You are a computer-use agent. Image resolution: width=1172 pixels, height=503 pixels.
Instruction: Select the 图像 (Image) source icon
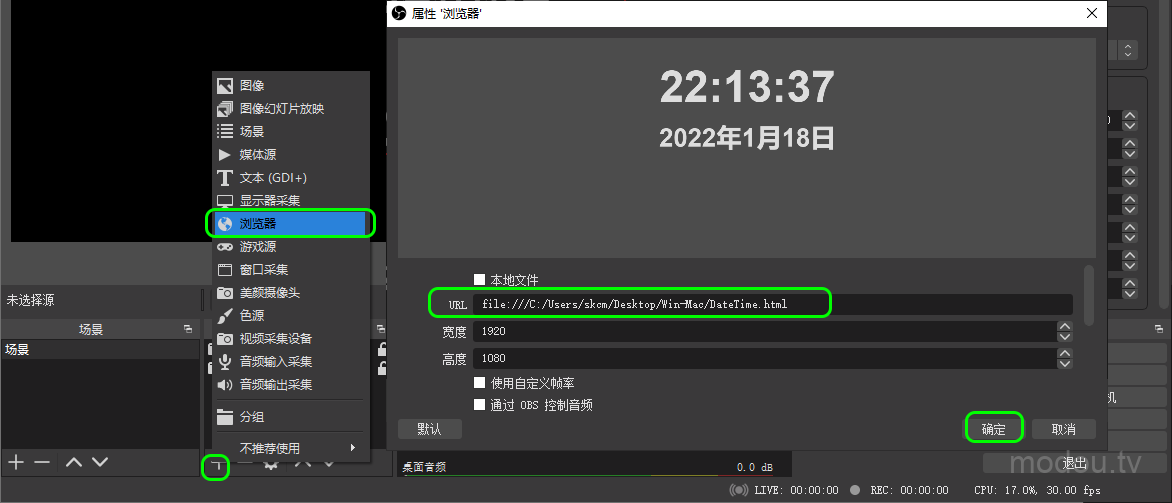point(225,86)
